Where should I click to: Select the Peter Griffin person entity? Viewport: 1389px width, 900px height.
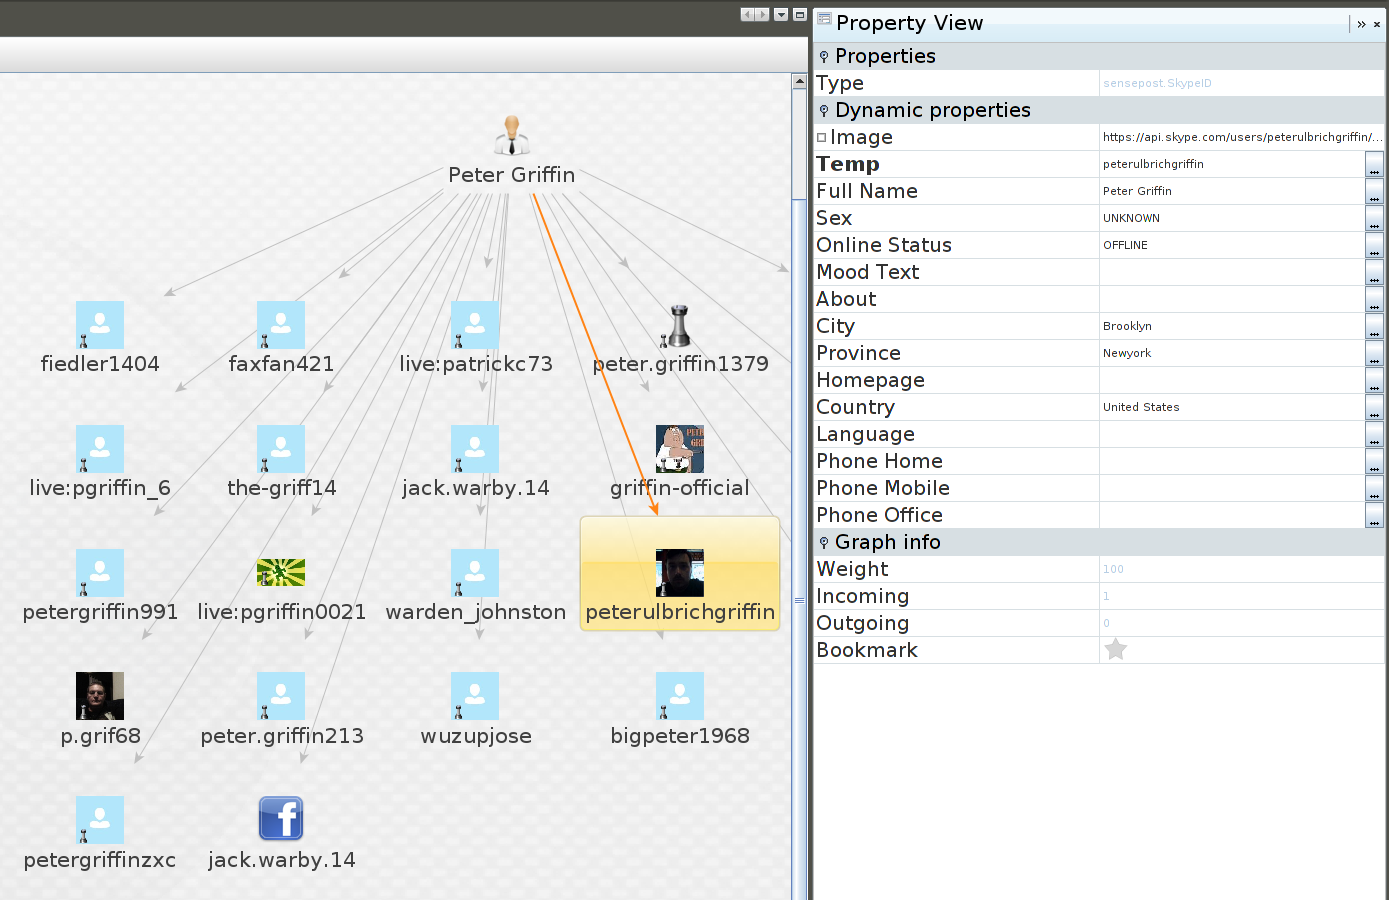[511, 135]
